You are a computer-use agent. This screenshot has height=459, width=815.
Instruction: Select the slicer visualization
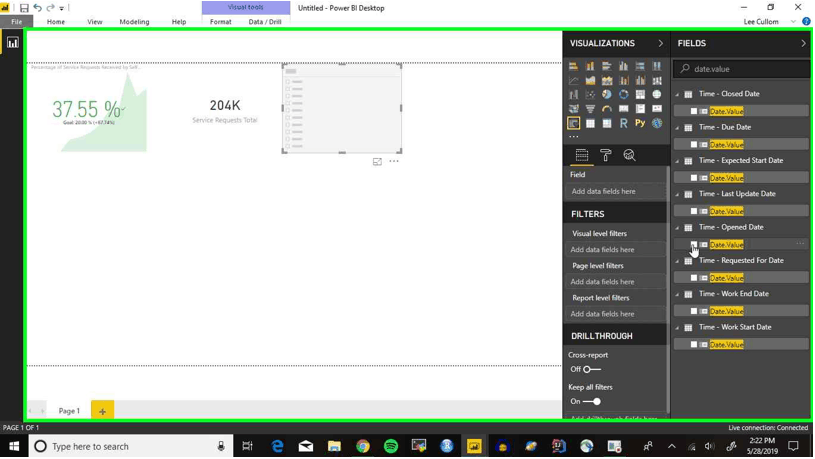click(573, 123)
